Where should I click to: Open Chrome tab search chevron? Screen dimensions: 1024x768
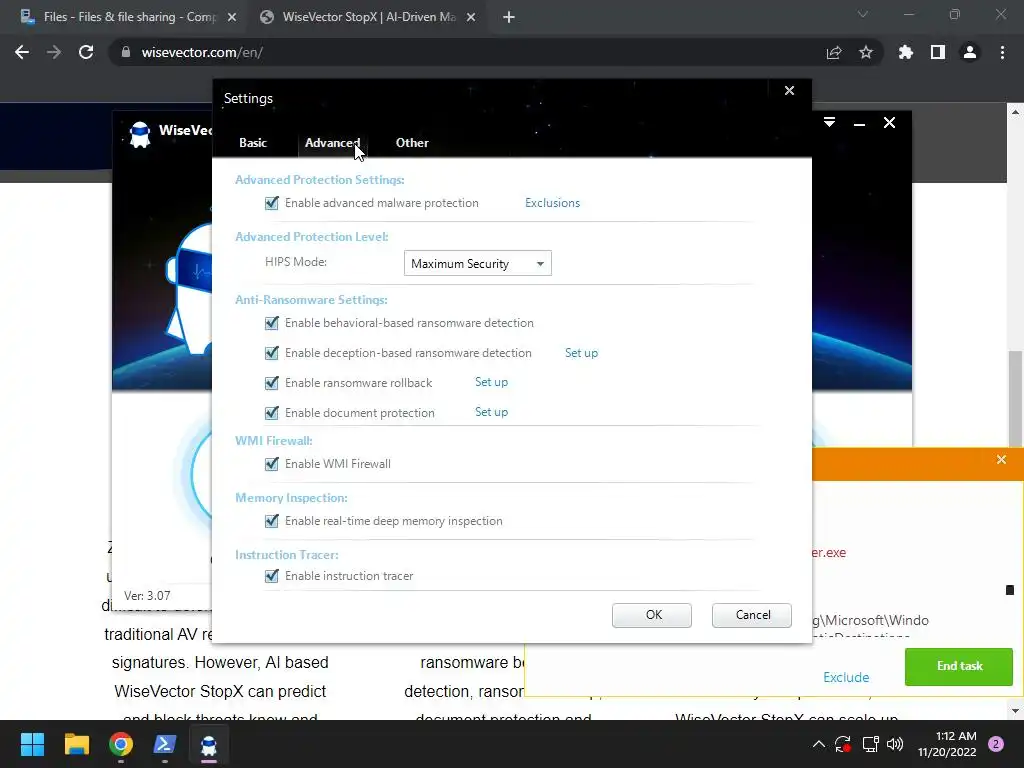point(863,14)
